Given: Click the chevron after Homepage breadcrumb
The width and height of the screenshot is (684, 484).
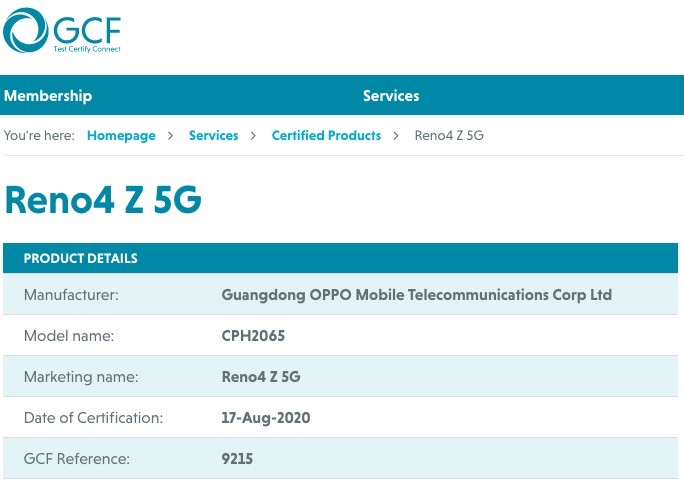Looking at the screenshot, I should (x=171, y=136).
